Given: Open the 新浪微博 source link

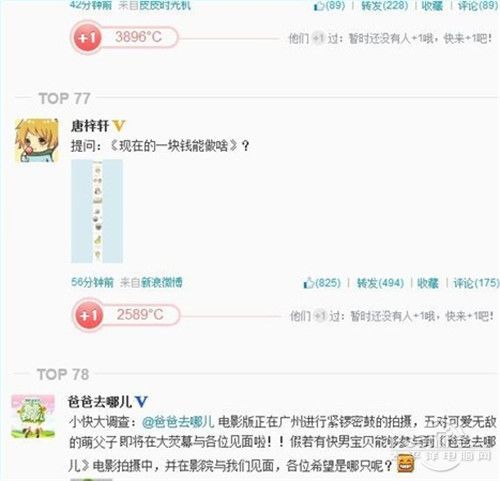Looking at the screenshot, I should 162,283.
